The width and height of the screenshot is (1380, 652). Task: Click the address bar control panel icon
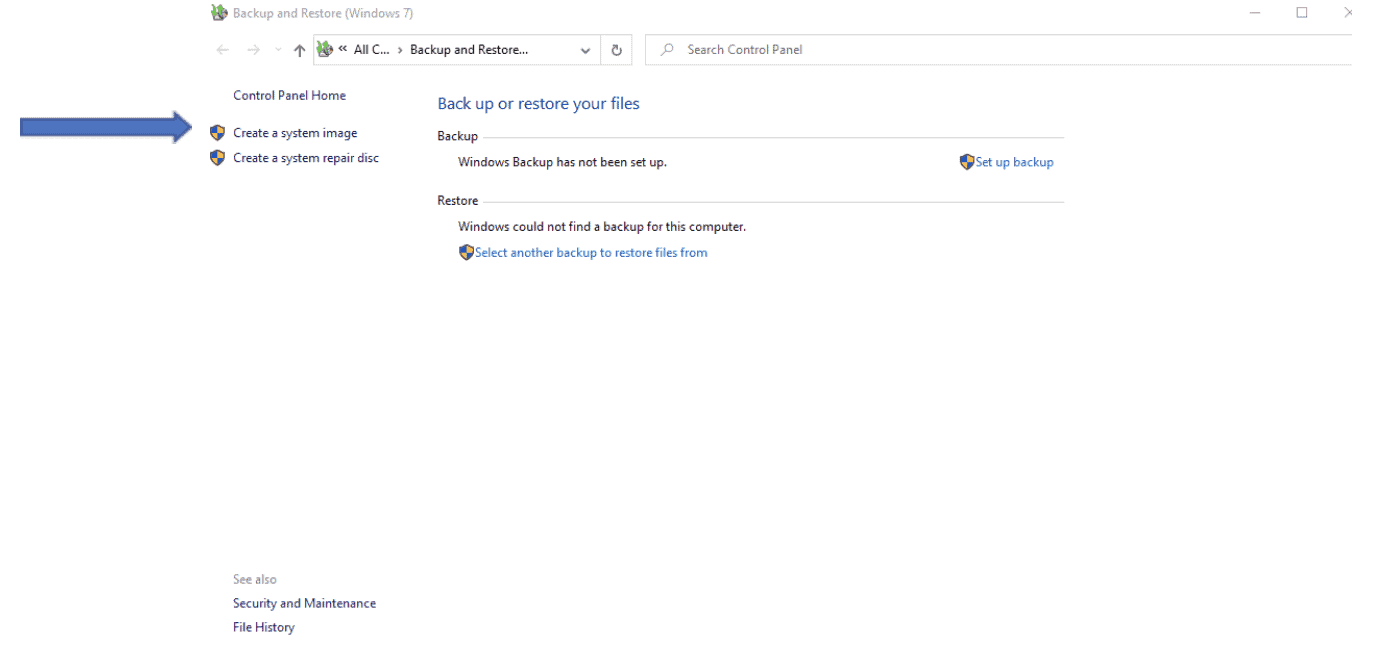tap(325, 49)
